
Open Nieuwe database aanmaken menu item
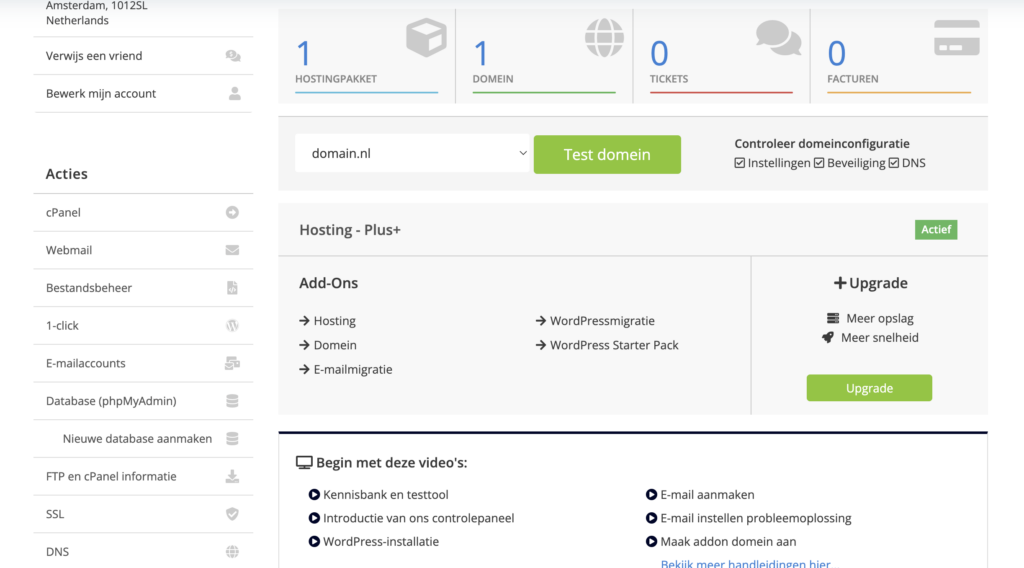point(137,438)
